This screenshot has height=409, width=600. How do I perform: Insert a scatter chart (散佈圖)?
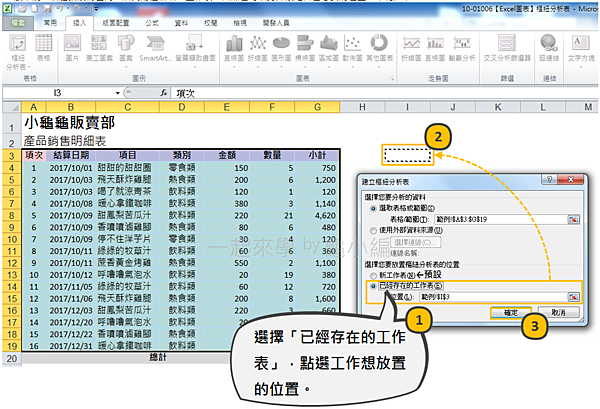pos(352,50)
